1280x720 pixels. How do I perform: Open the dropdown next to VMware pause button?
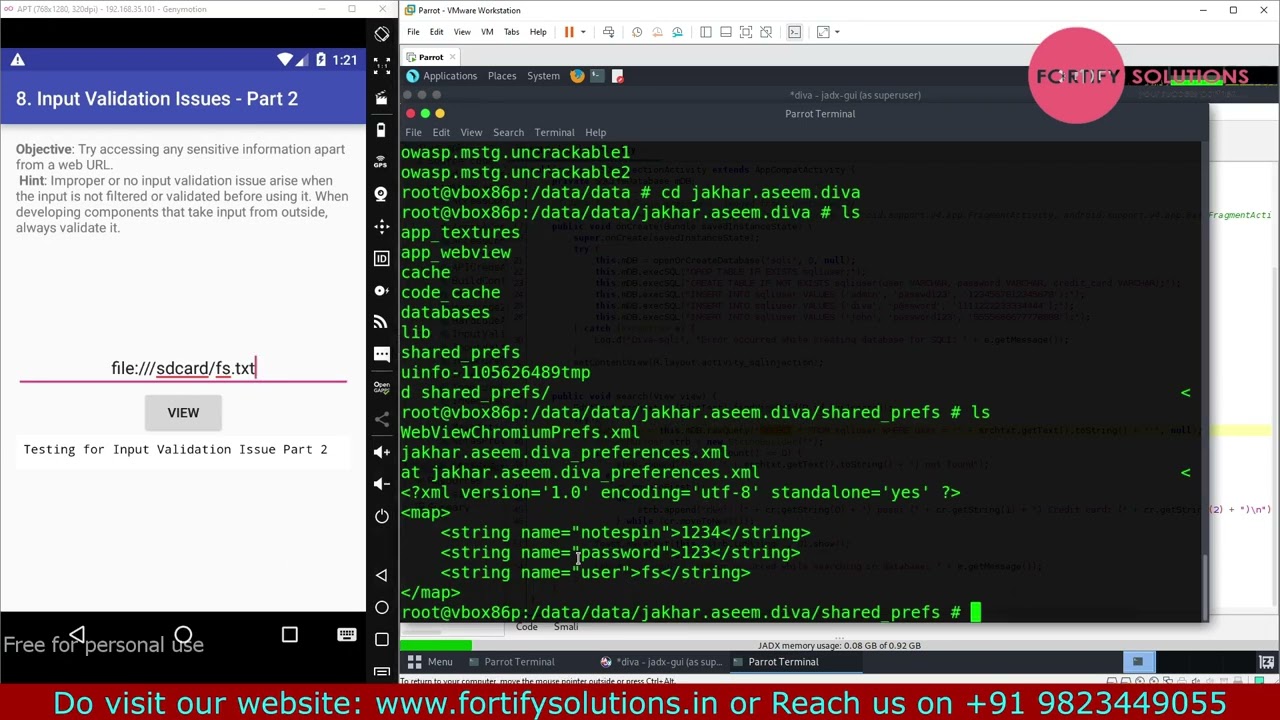click(583, 32)
